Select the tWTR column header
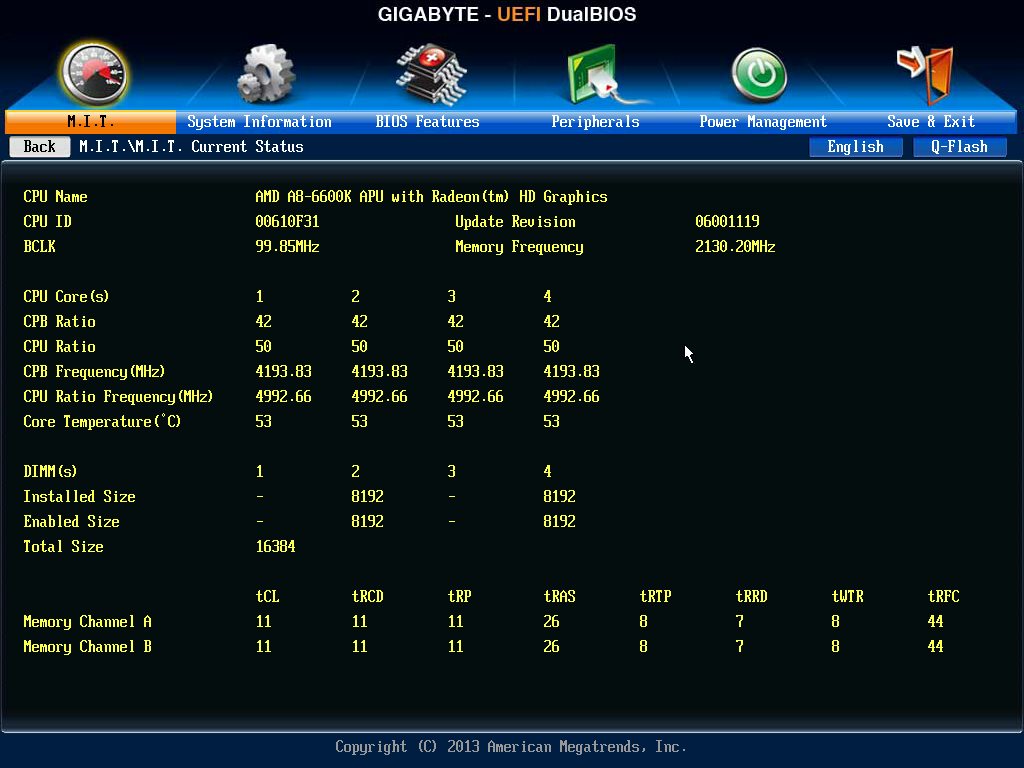The image size is (1024, 768). (847, 596)
